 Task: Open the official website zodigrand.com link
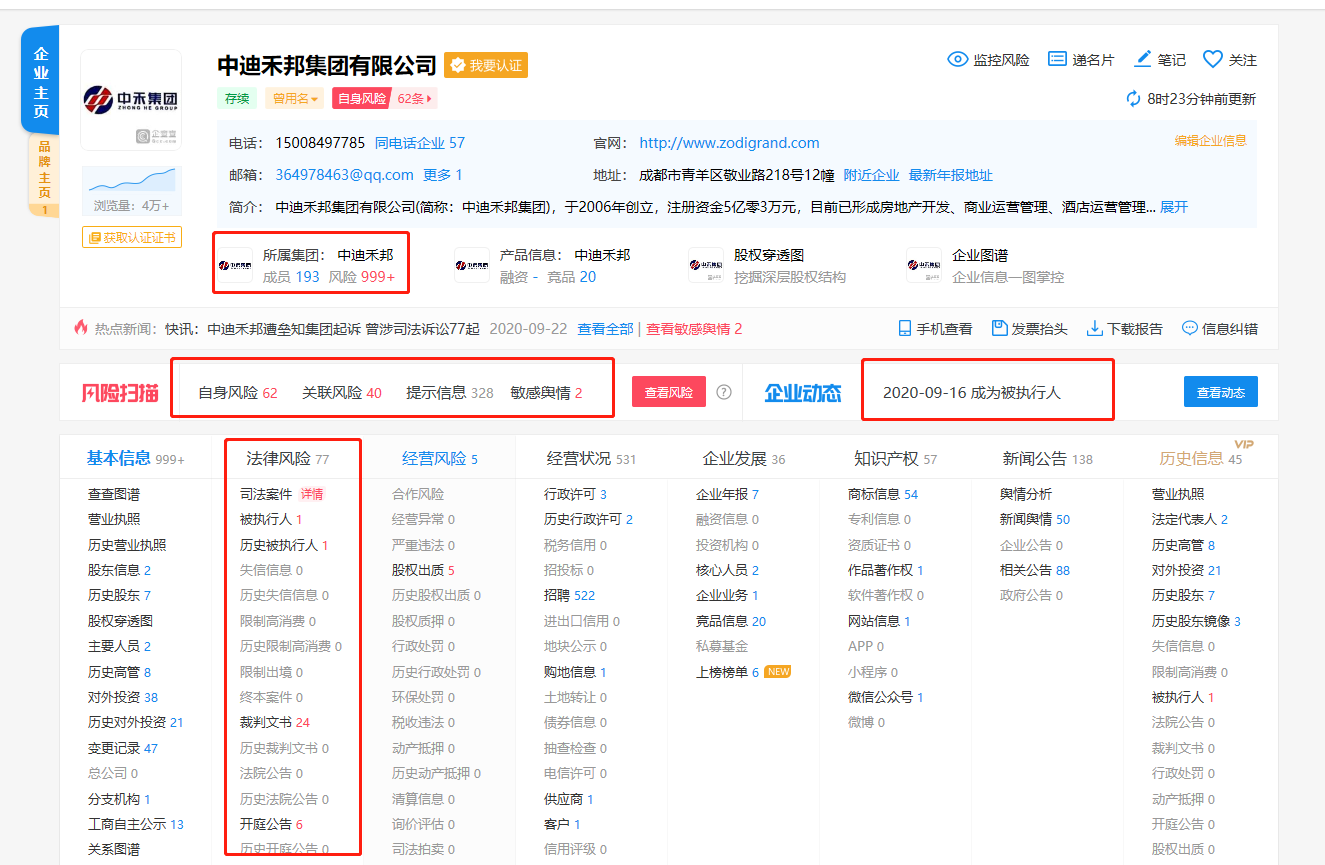point(729,143)
